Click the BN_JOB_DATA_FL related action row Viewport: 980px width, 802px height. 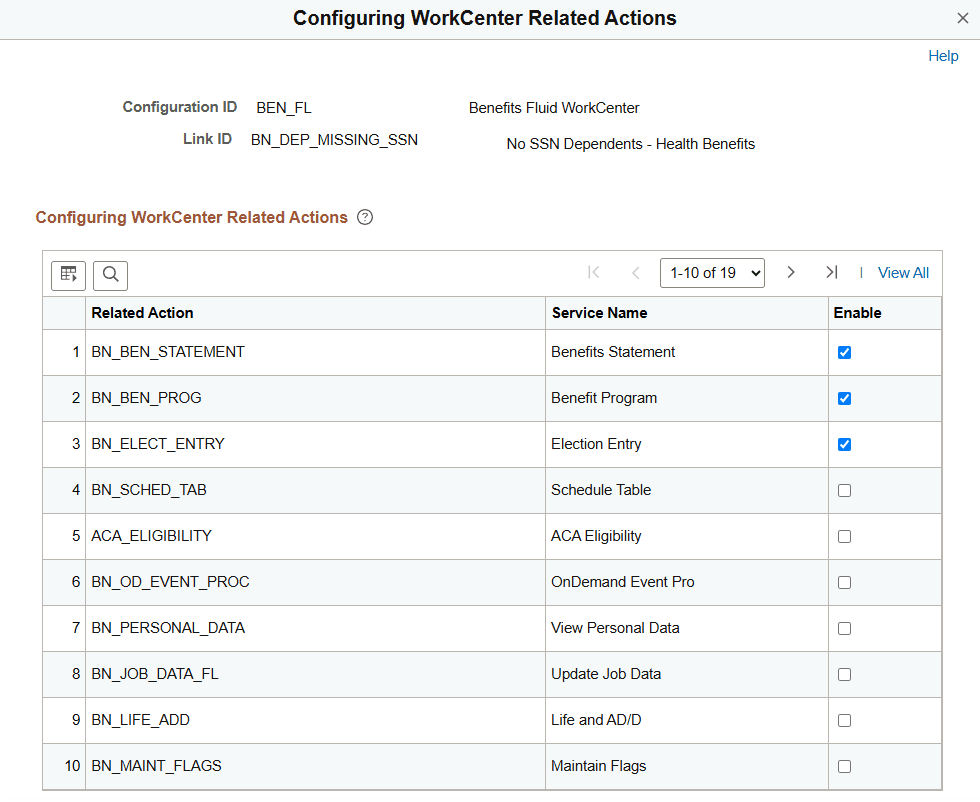[x=153, y=674]
